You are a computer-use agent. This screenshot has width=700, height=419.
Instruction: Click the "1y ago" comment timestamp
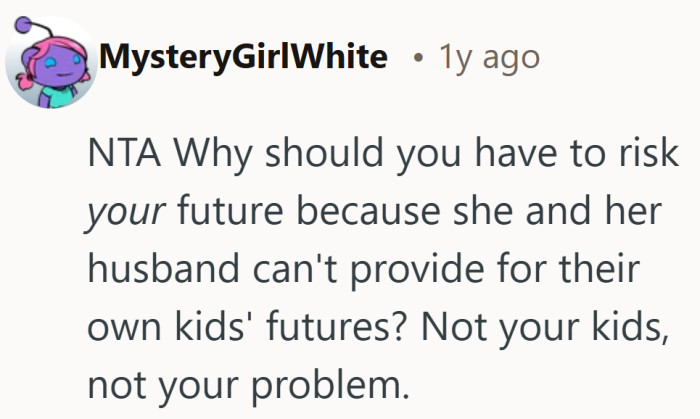coord(490,58)
